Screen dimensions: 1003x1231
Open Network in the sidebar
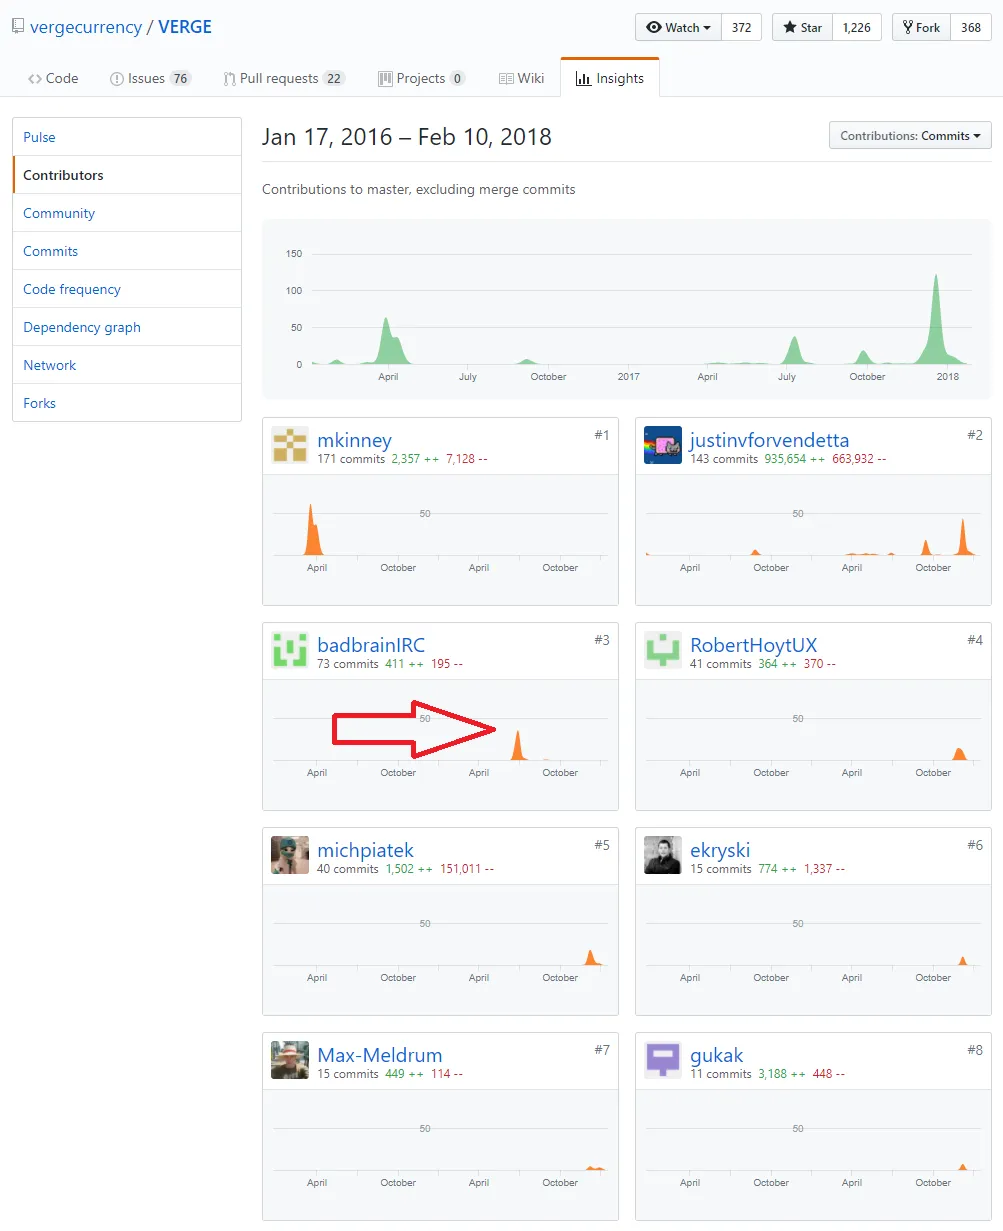pyautogui.click(x=127, y=365)
